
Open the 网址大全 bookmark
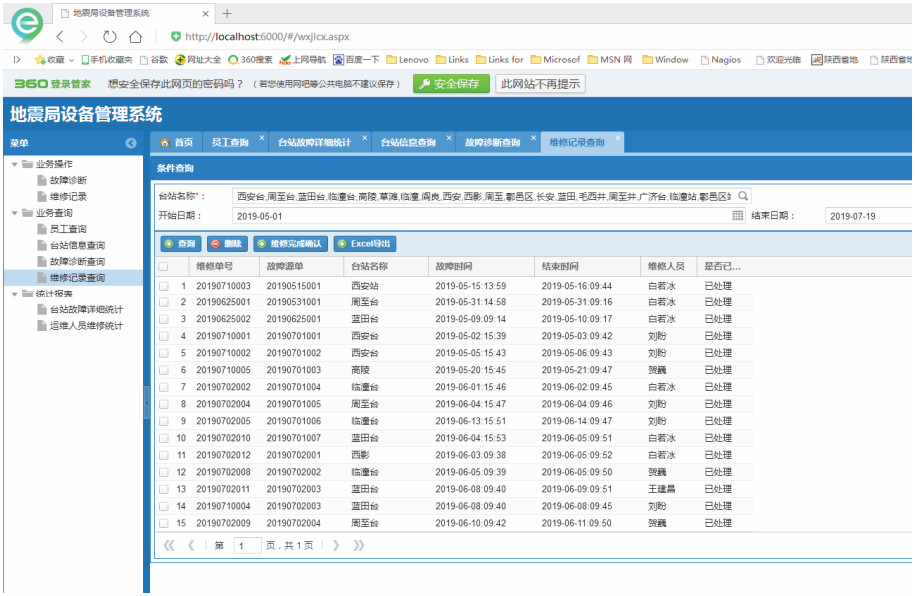(x=198, y=60)
